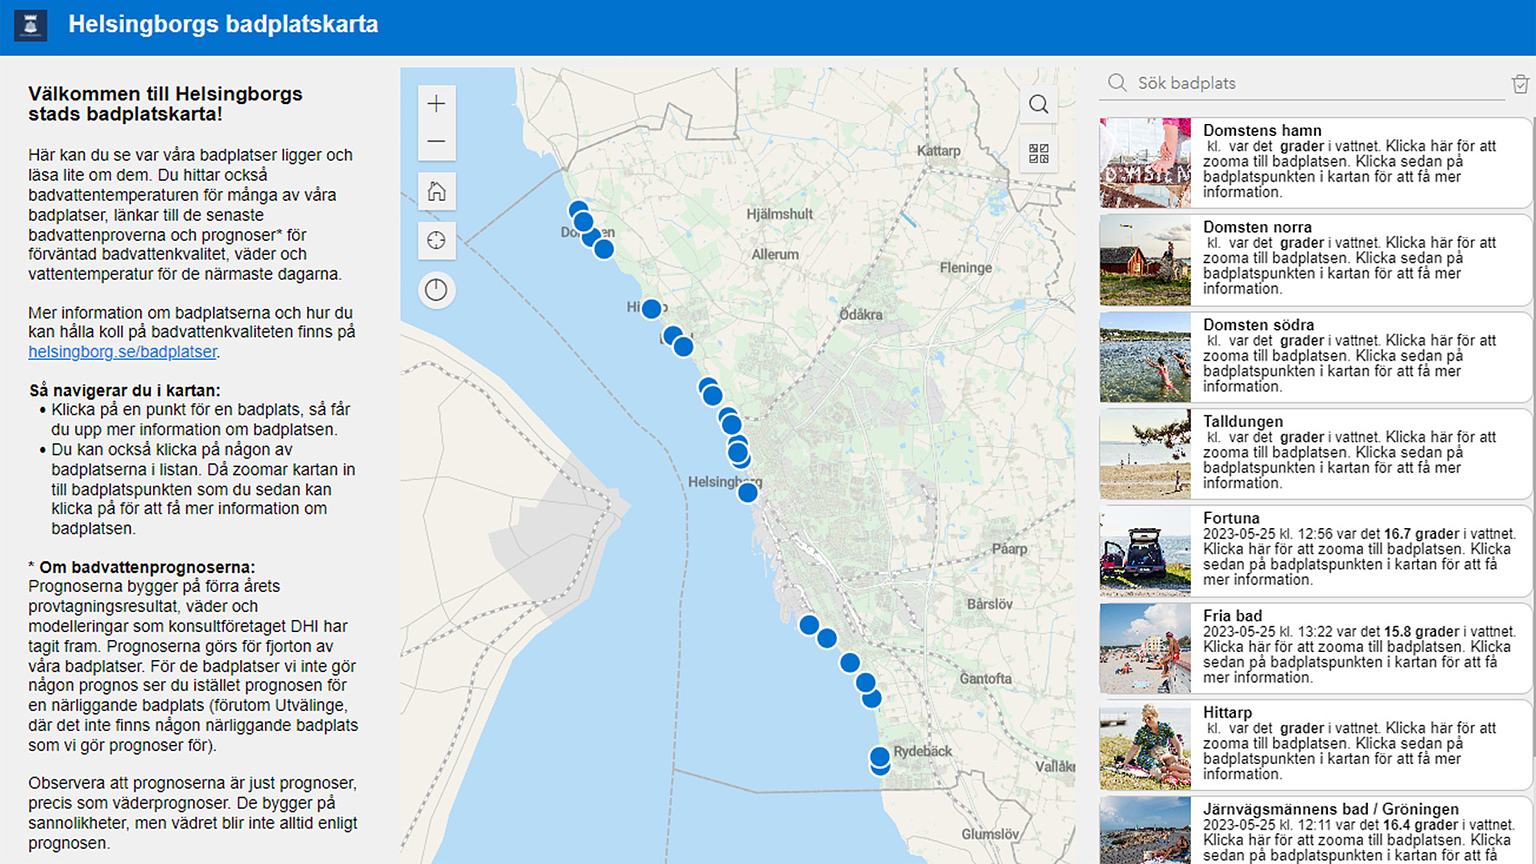Zoom out on the map

436,142
